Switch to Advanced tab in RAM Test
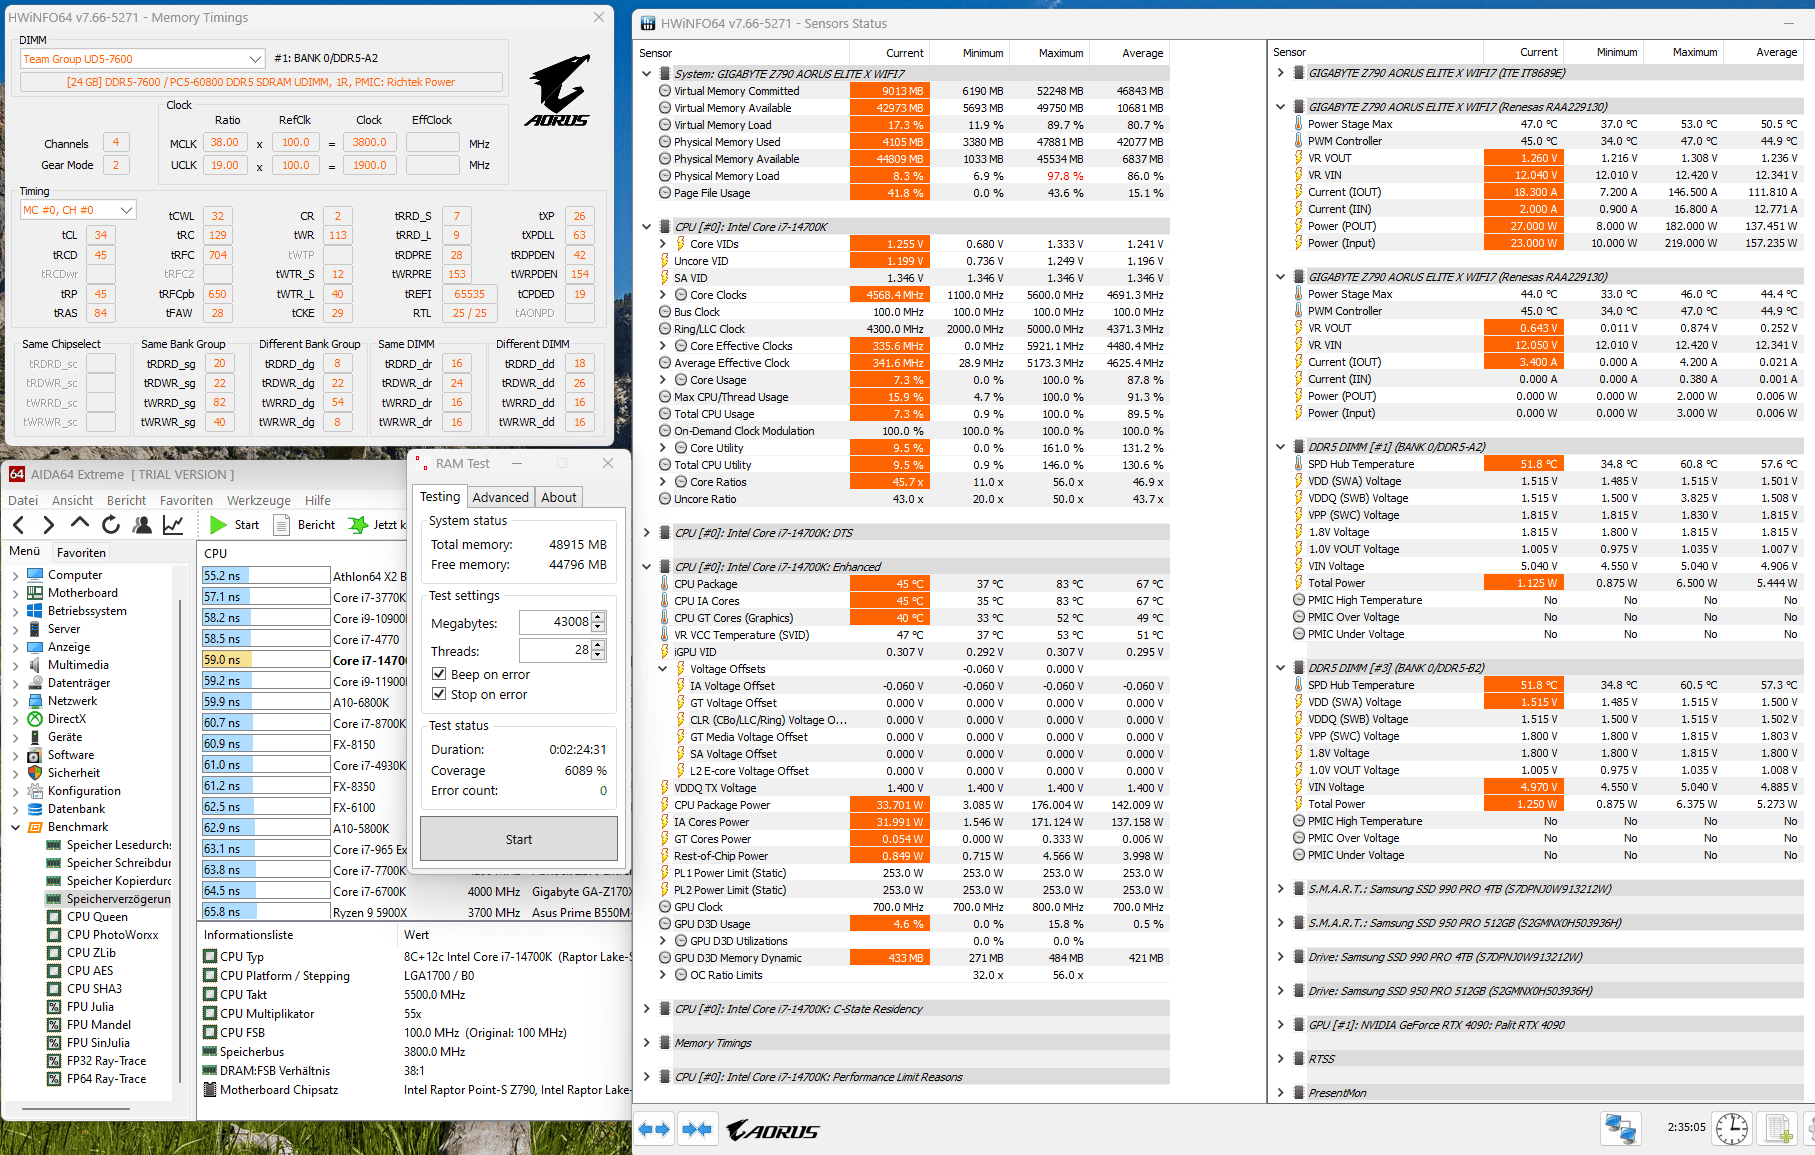 click(500, 497)
